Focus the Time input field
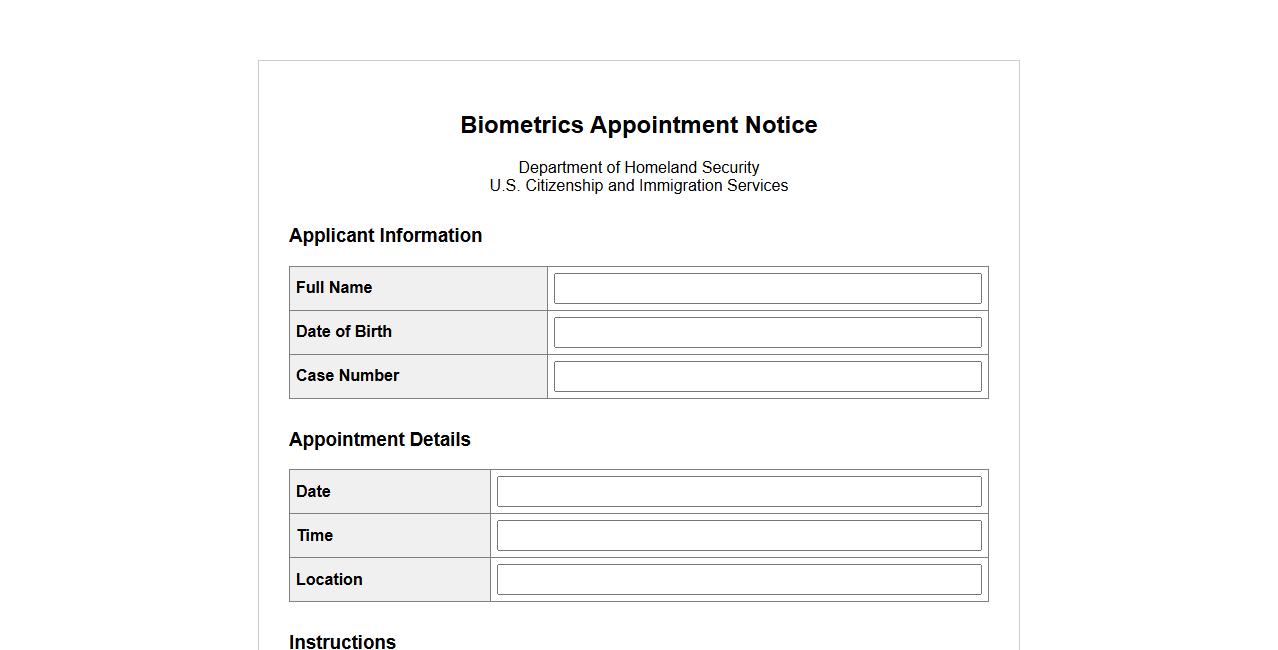1278x650 pixels. pos(739,536)
